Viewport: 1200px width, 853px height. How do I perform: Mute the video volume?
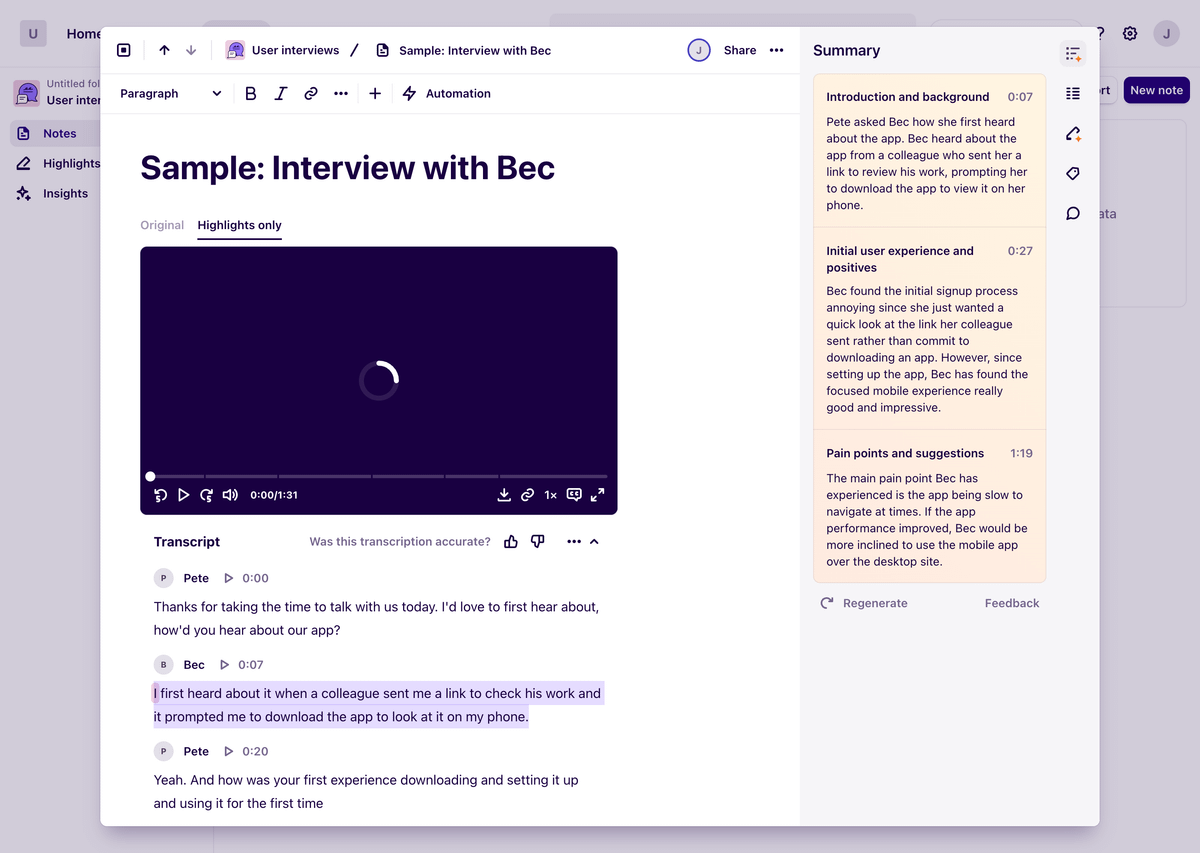click(231, 495)
